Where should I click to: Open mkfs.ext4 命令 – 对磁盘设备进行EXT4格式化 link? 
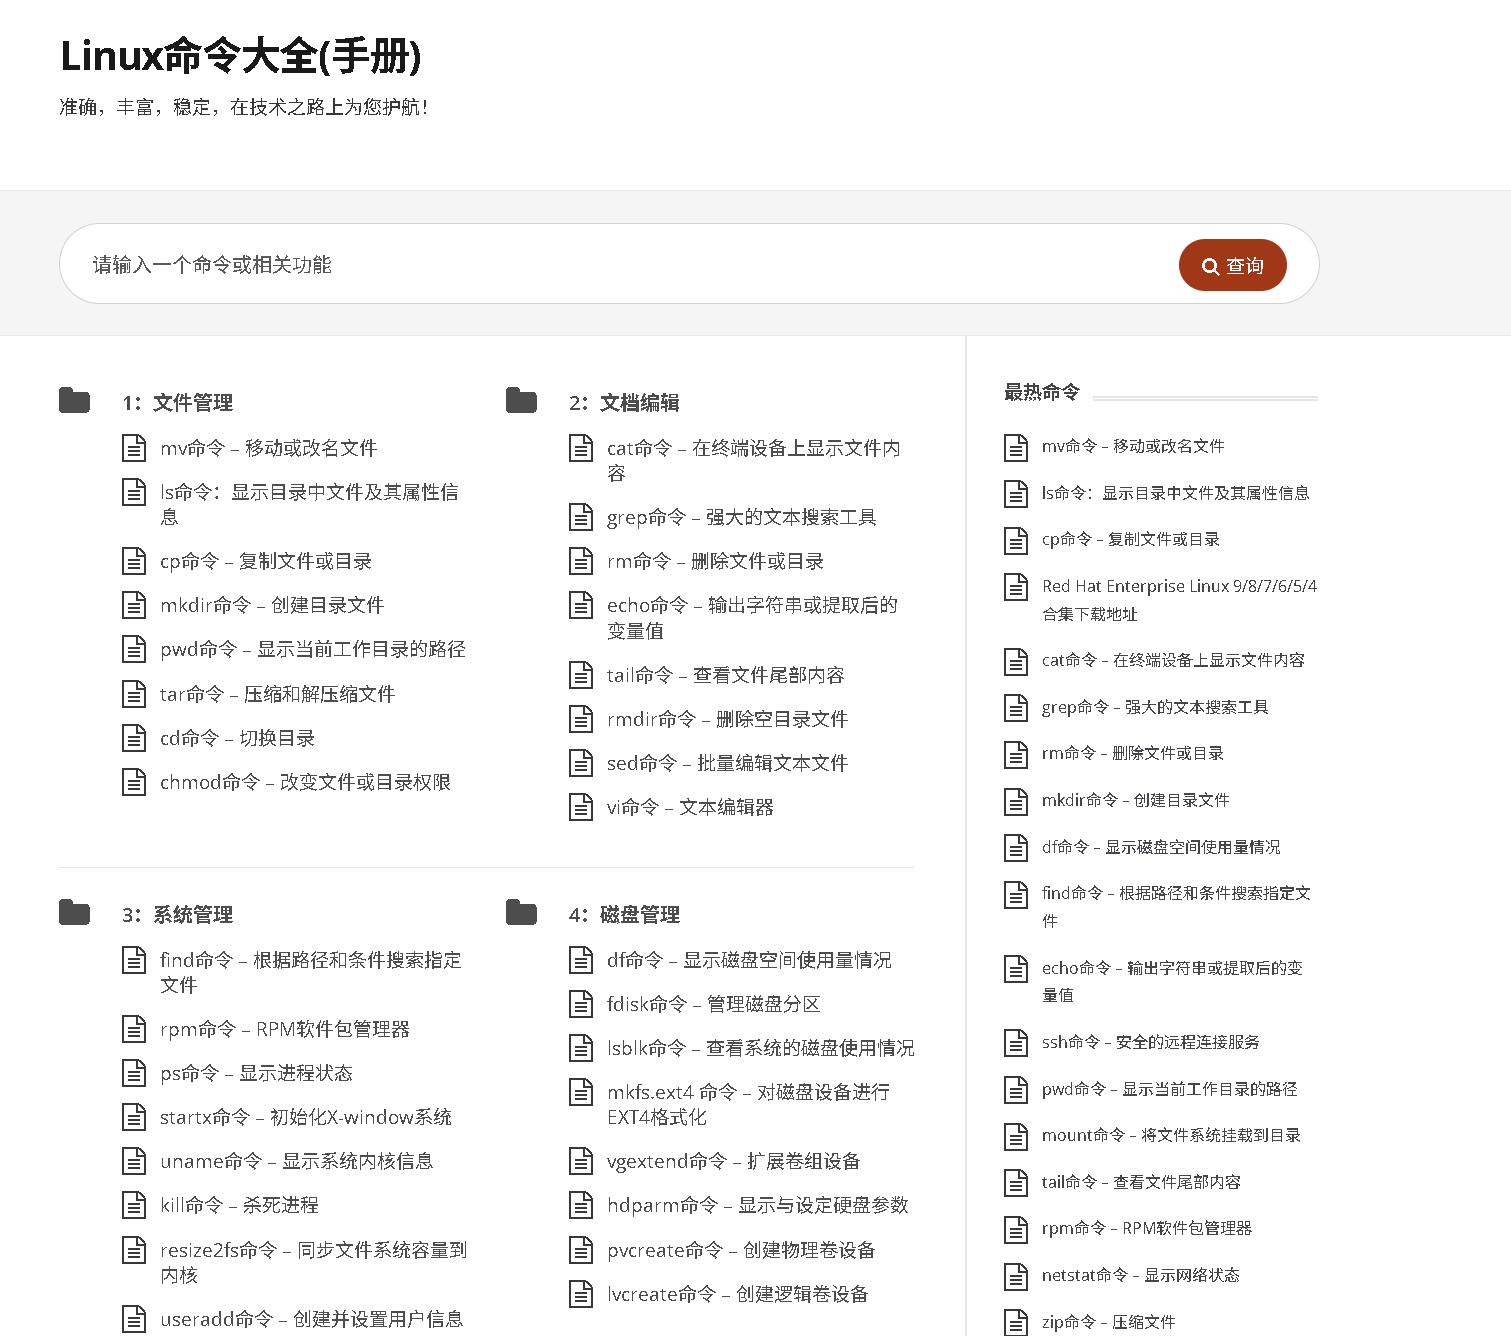click(x=748, y=1104)
